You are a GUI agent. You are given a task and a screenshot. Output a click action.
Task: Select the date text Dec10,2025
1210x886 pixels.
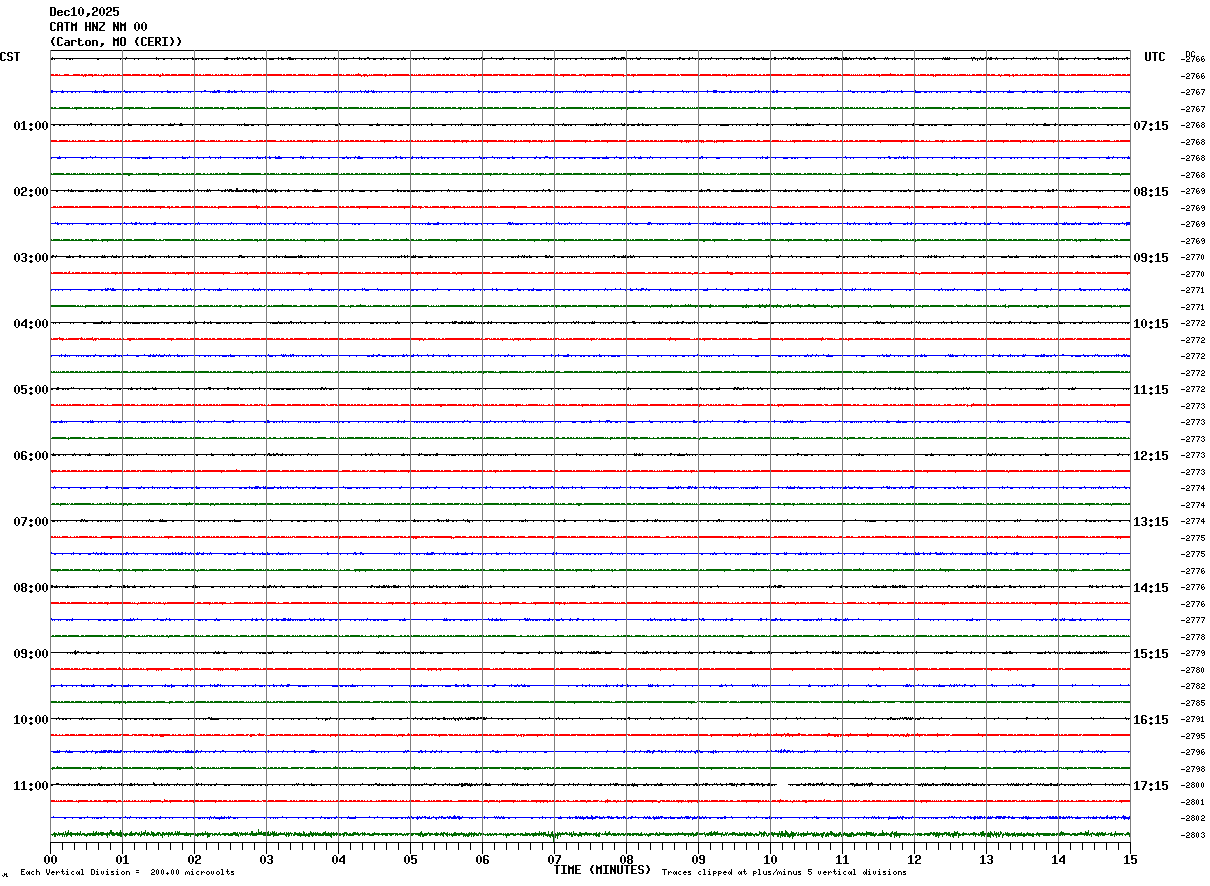pos(84,12)
